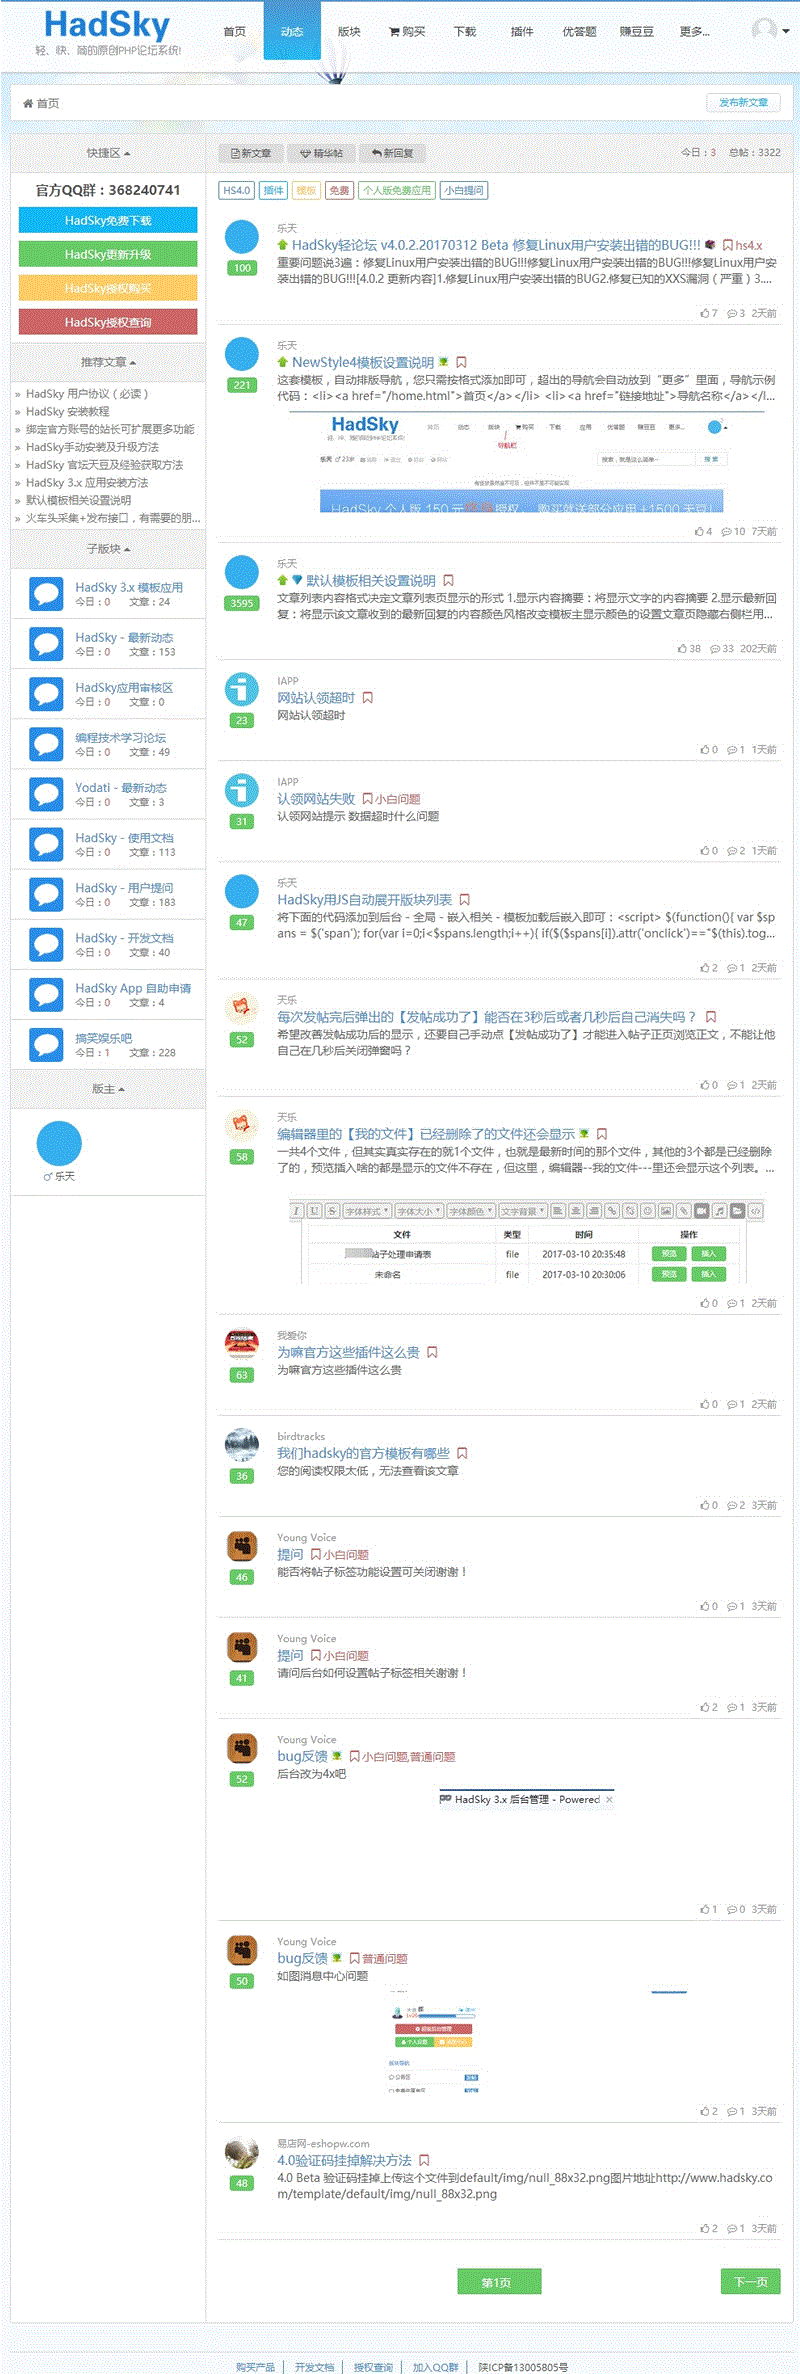Click the HadSky免费下载 blue button

coord(108,220)
